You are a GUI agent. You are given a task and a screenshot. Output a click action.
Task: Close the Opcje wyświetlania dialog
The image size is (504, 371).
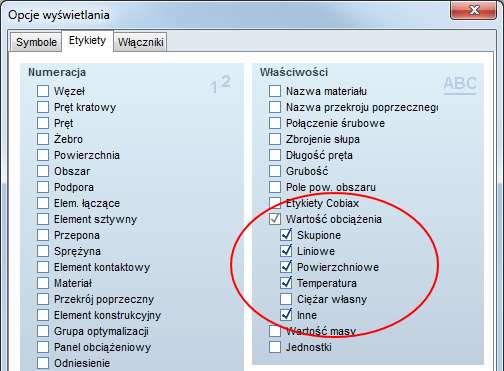click(473, 10)
